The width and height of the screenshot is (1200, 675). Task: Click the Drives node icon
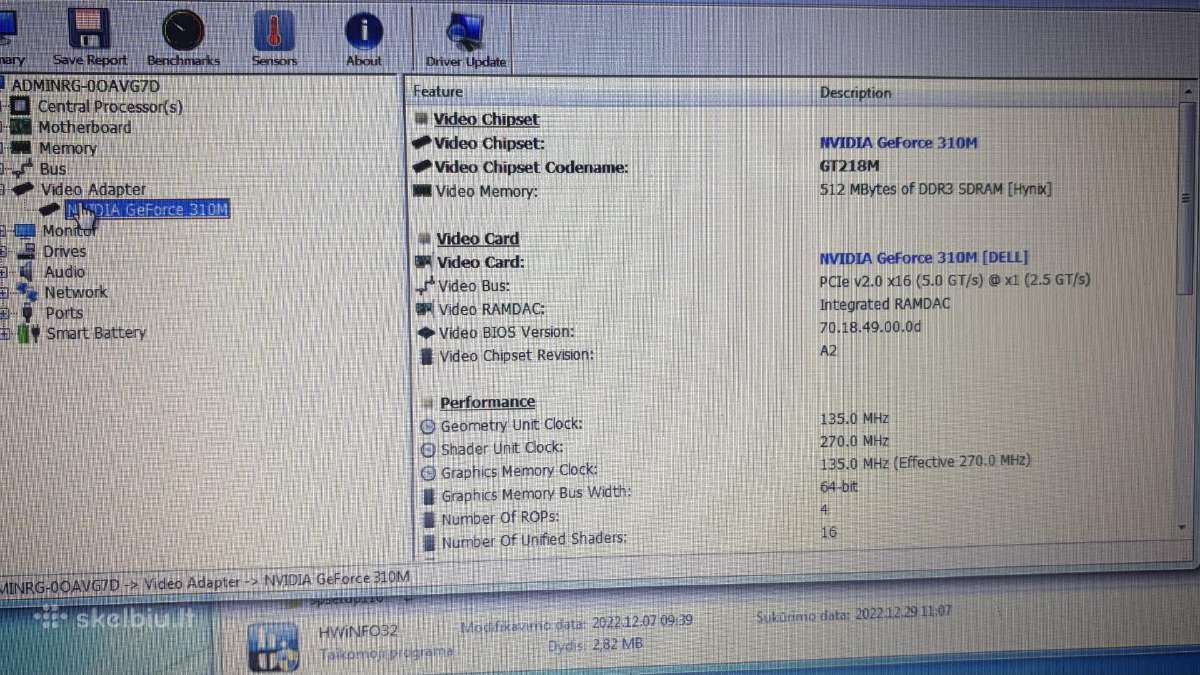coord(27,251)
